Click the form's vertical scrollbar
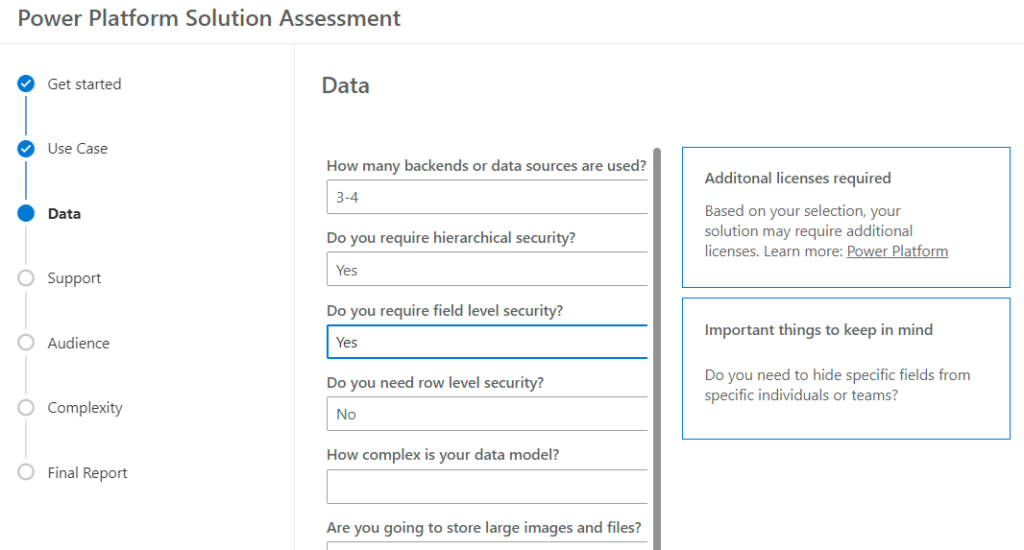 coord(657,349)
